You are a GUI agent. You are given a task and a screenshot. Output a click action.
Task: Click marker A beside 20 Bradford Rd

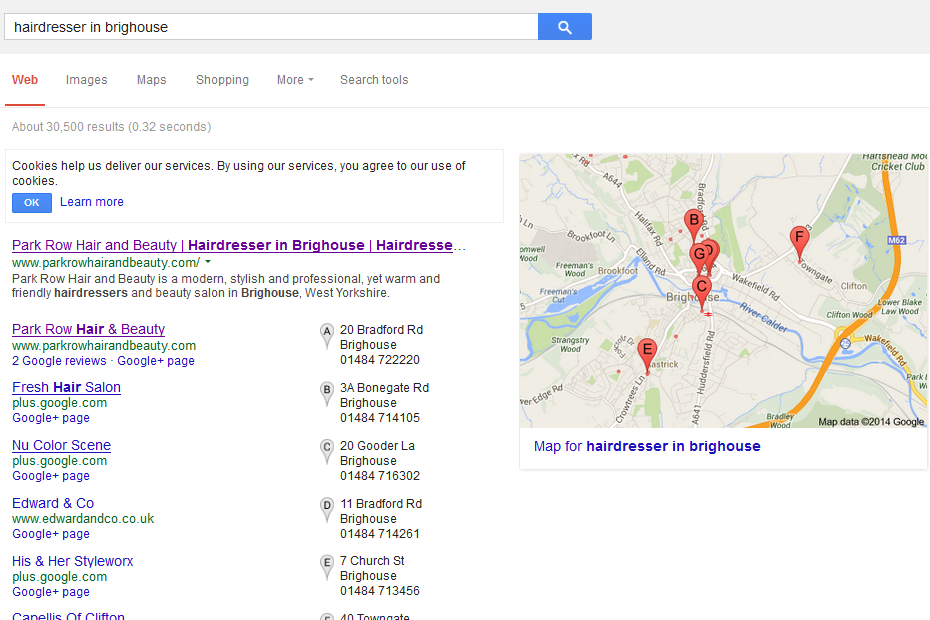point(326,336)
